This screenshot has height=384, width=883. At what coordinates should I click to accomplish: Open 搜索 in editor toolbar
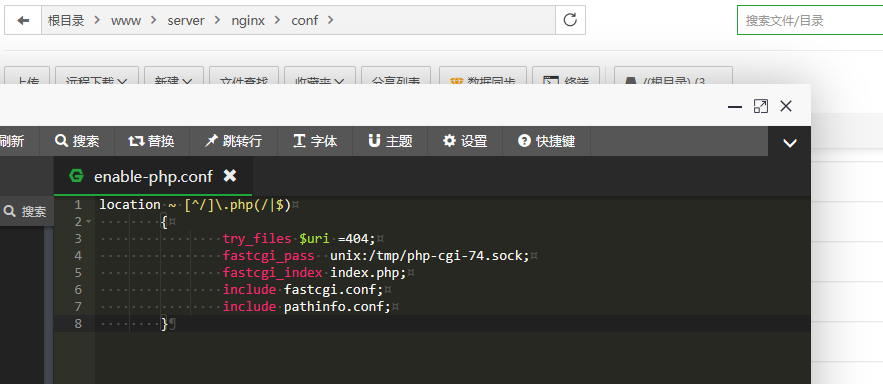click(77, 141)
